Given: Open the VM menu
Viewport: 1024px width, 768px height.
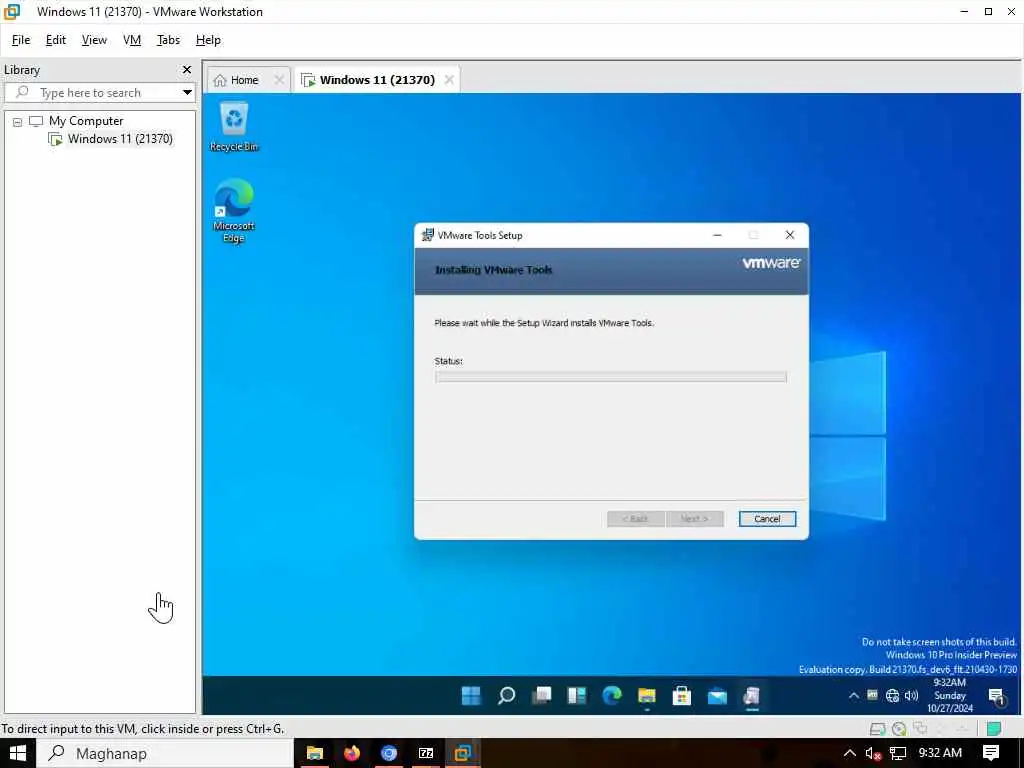Looking at the screenshot, I should point(132,40).
